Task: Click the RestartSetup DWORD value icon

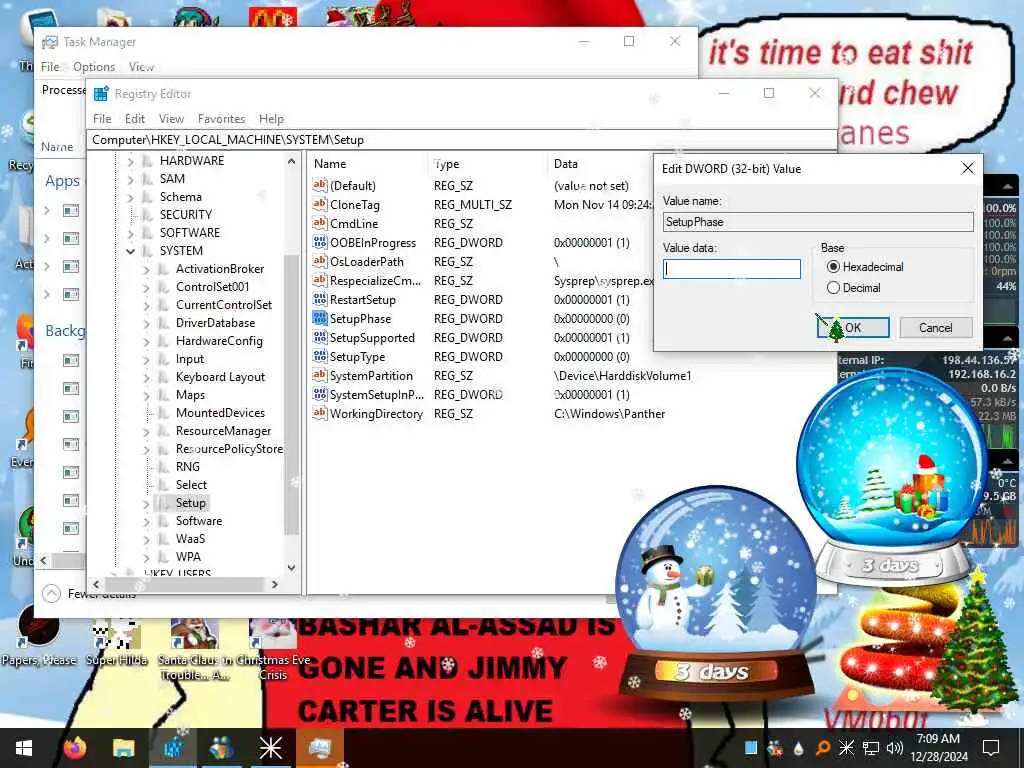Action: coord(319,299)
